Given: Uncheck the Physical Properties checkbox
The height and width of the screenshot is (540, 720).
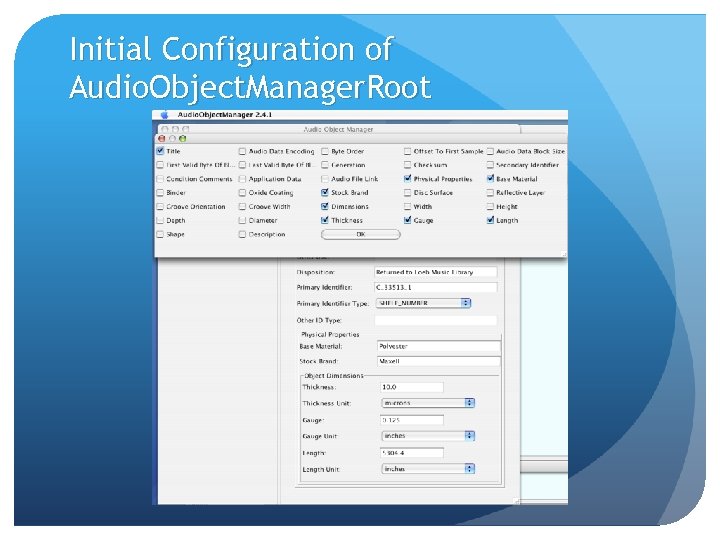Looking at the screenshot, I should [x=407, y=178].
